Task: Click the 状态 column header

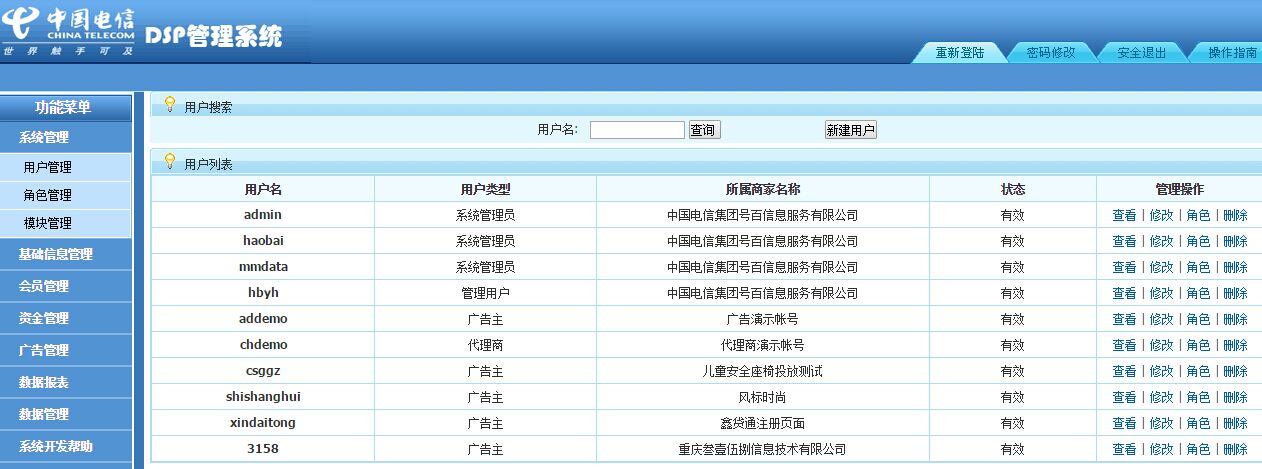Action: coord(1013,189)
